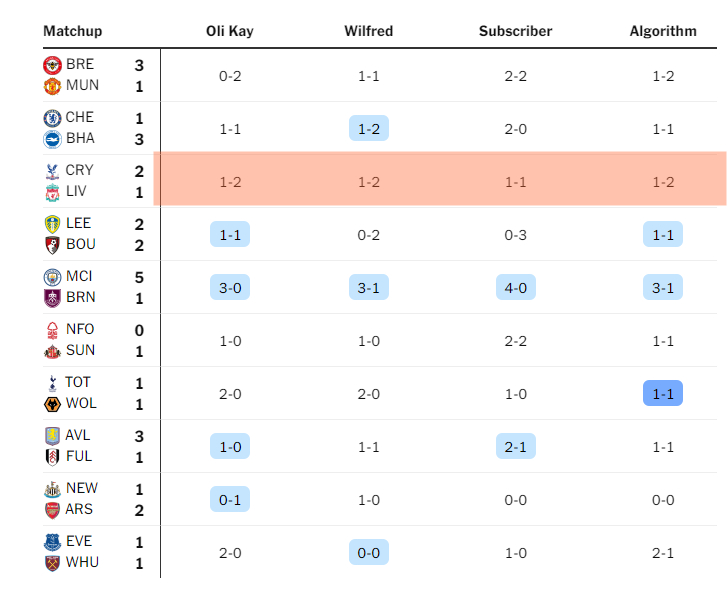Click Subscriber's 4-0 Man City prediction
This screenshot has height=589, width=728.
click(515, 288)
